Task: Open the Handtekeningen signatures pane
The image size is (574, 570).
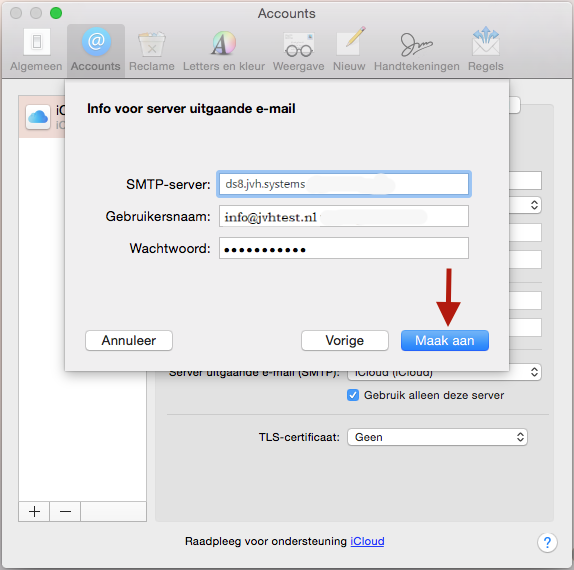Action: tap(417, 50)
